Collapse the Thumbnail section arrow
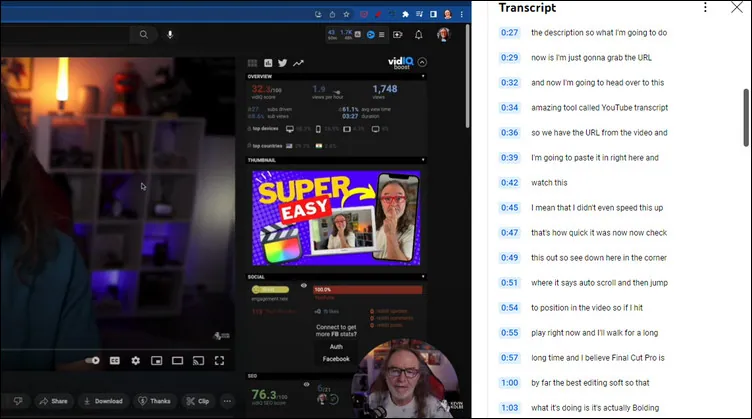Screen dimensions: 752x419 pos(423,160)
